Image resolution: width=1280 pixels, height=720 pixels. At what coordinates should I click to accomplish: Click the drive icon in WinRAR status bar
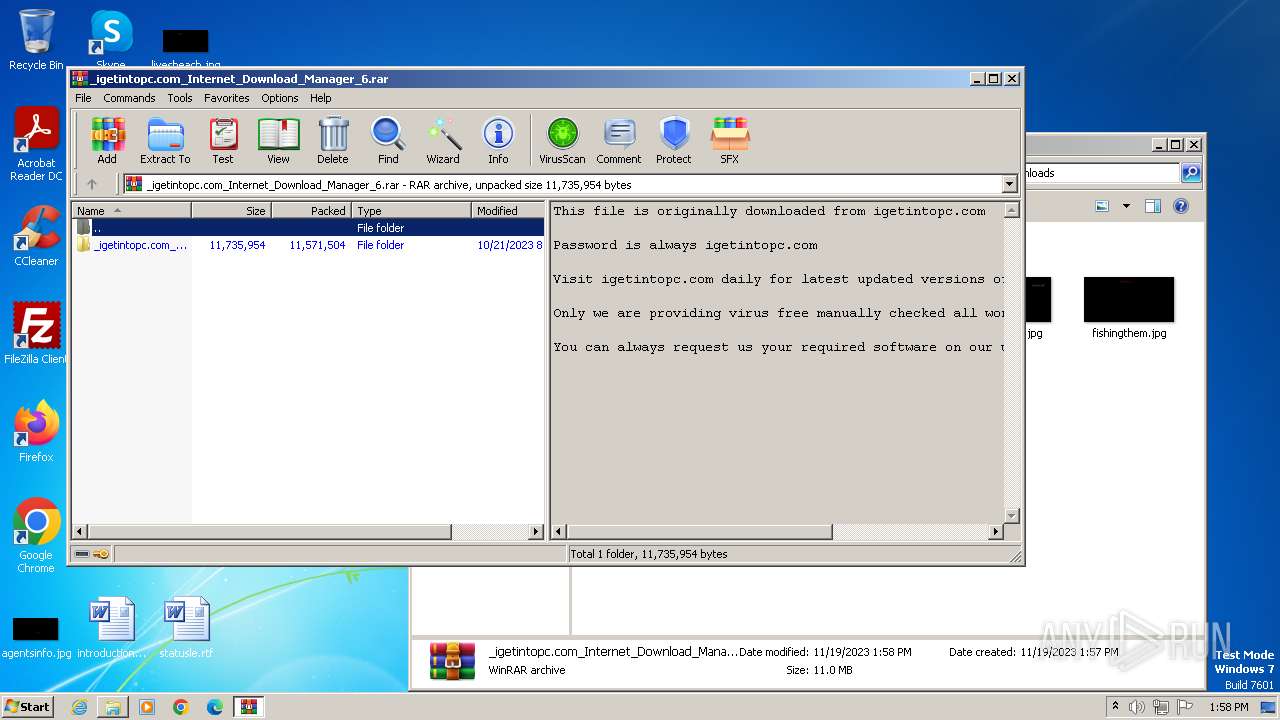point(82,554)
